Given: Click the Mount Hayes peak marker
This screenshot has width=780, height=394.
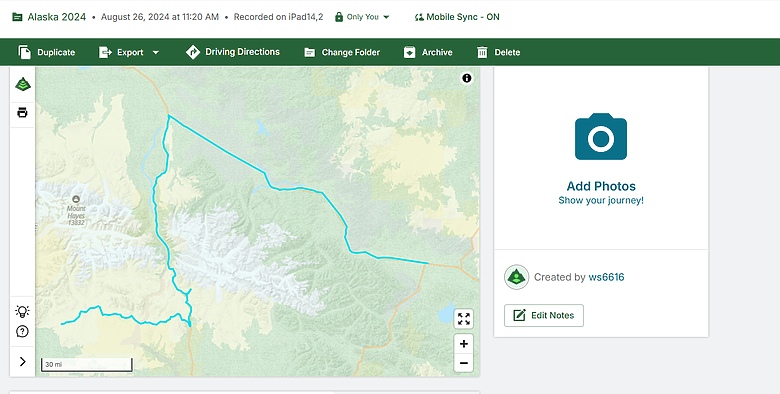Looking at the screenshot, I should [76, 199].
